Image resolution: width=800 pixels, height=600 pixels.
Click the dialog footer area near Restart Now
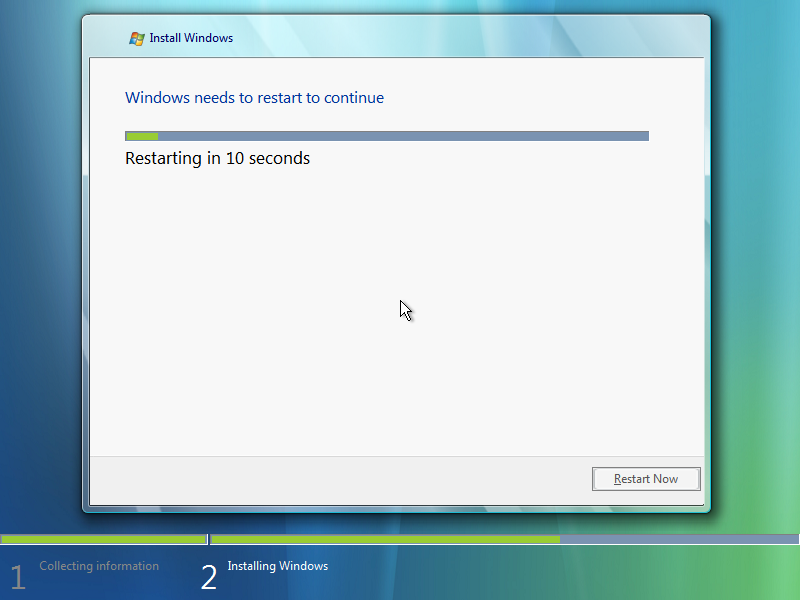coord(350,480)
